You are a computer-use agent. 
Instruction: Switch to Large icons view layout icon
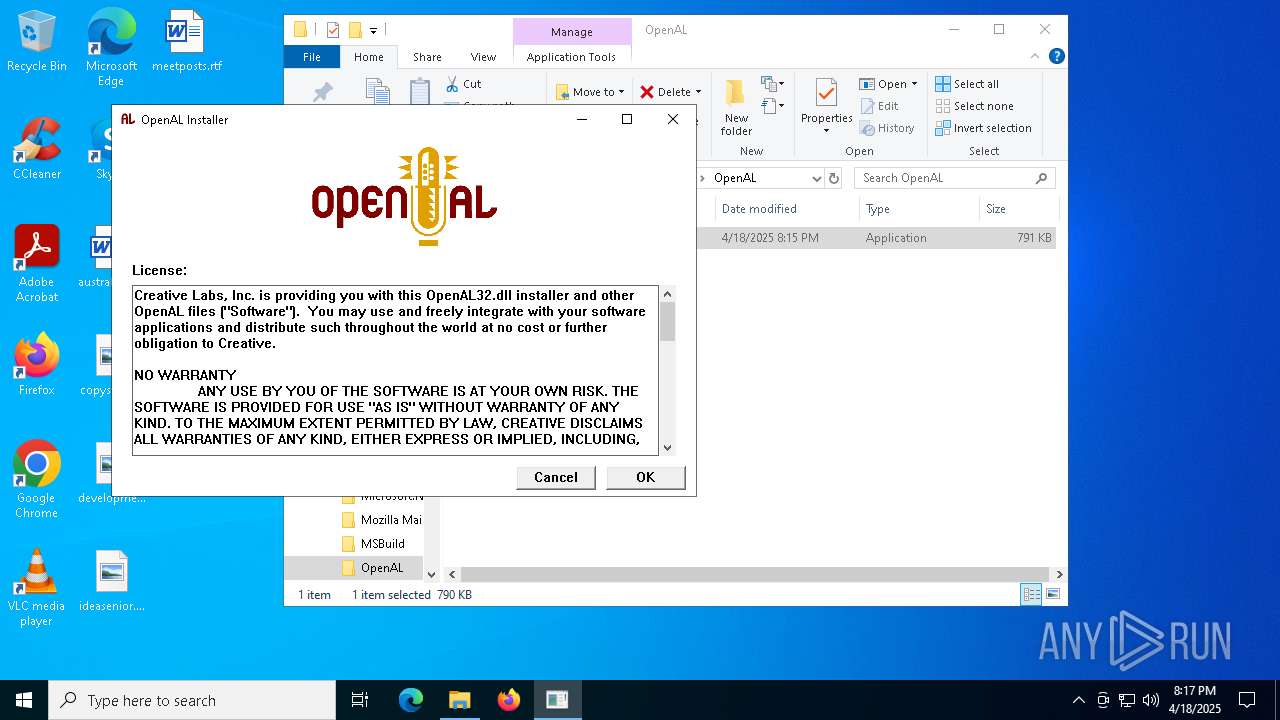(1051, 595)
